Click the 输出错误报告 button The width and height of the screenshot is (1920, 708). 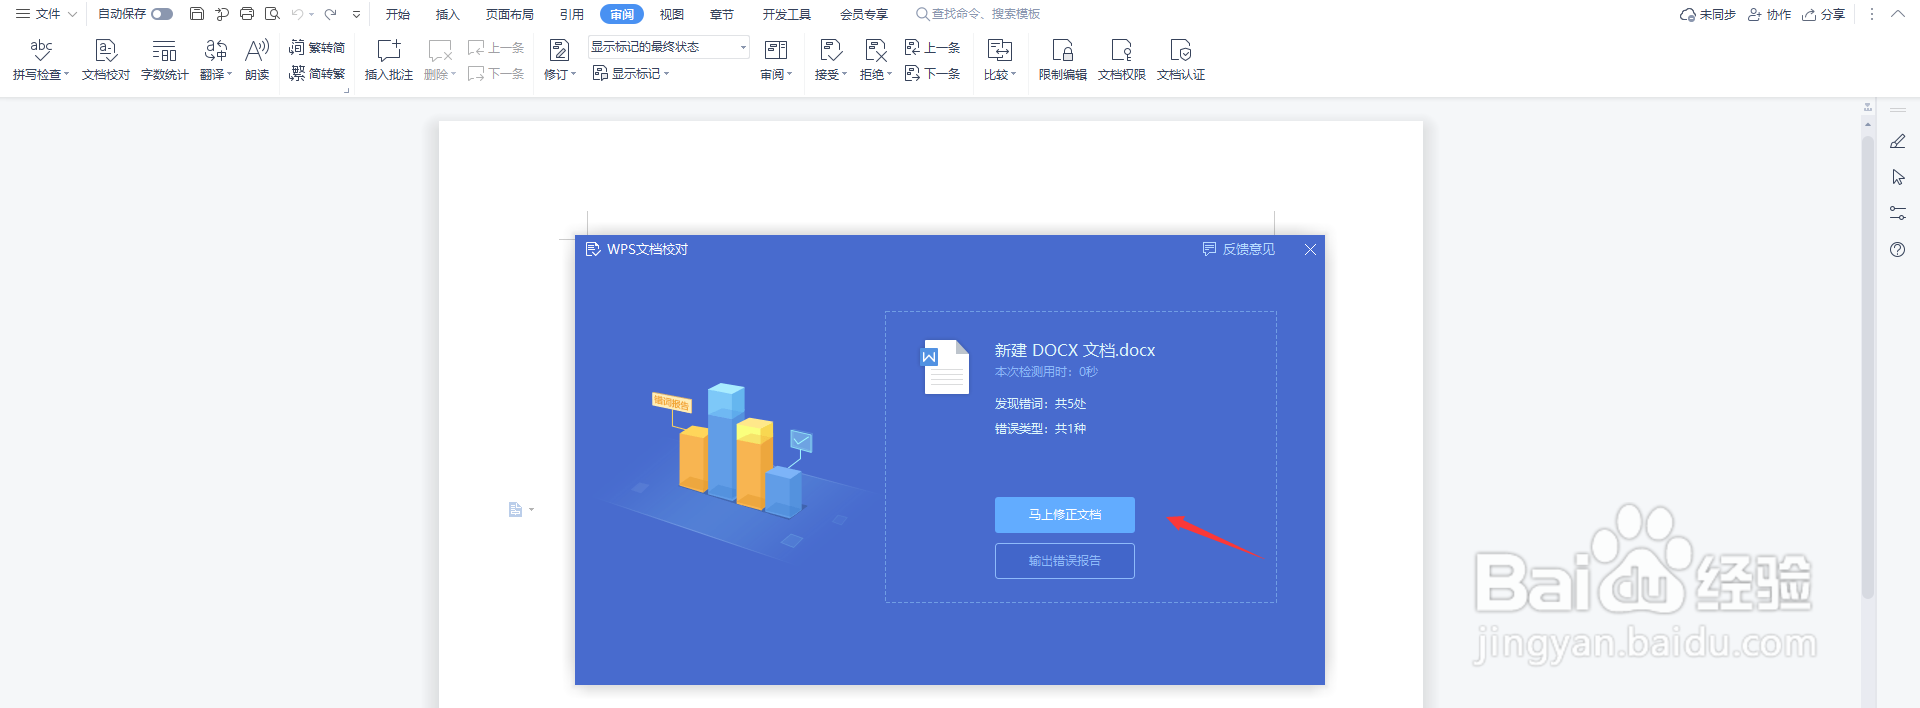pyautogui.click(x=1065, y=561)
